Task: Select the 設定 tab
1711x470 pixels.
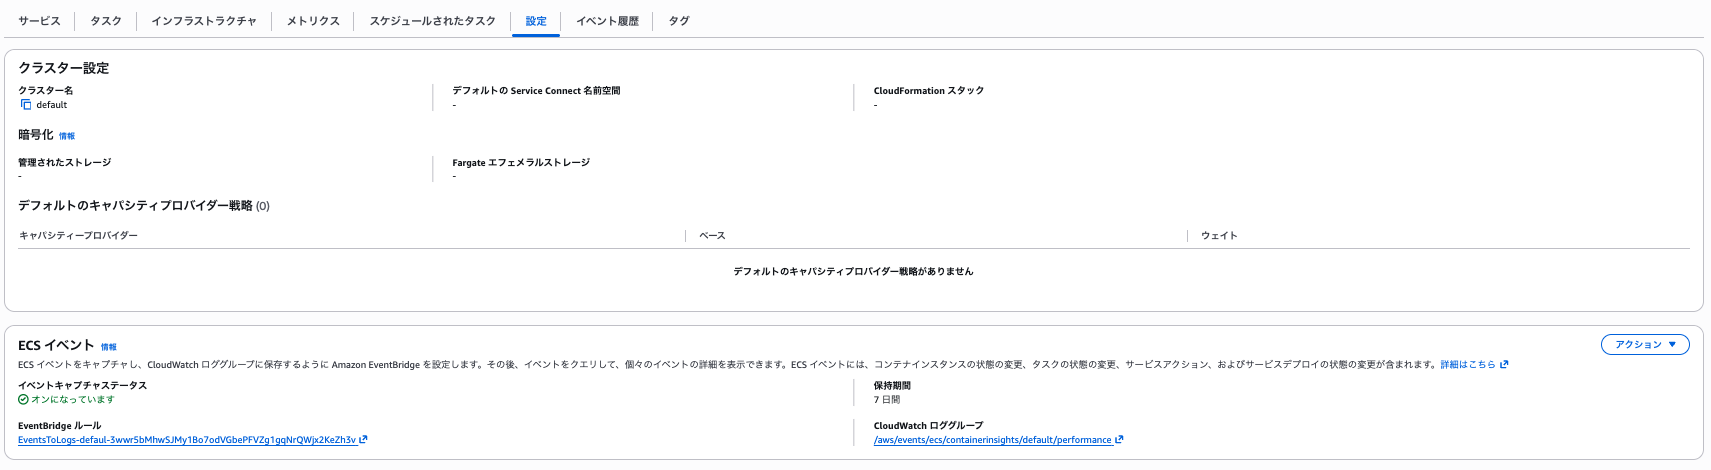Action: click(536, 21)
